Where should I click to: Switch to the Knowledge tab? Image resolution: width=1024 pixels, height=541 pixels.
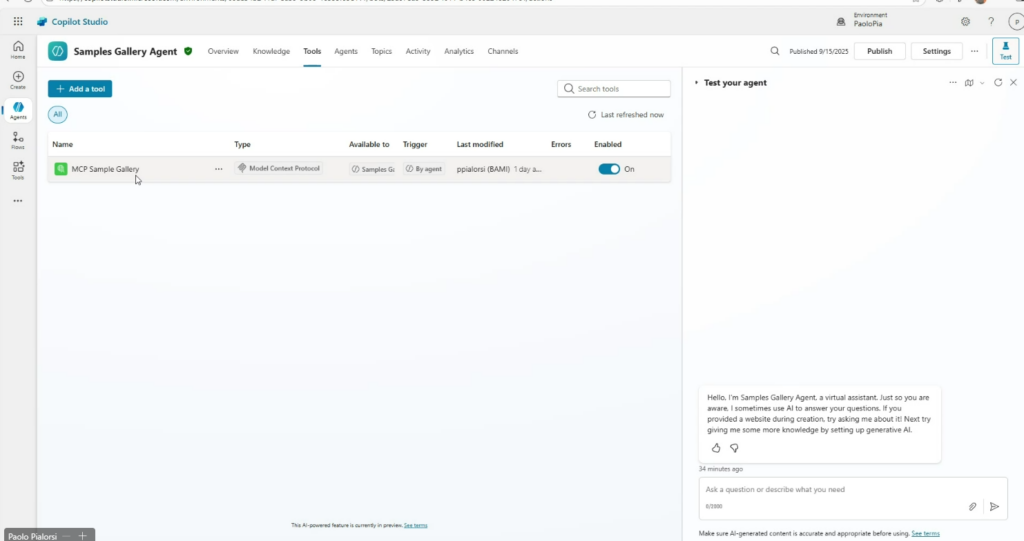[x=271, y=51]
